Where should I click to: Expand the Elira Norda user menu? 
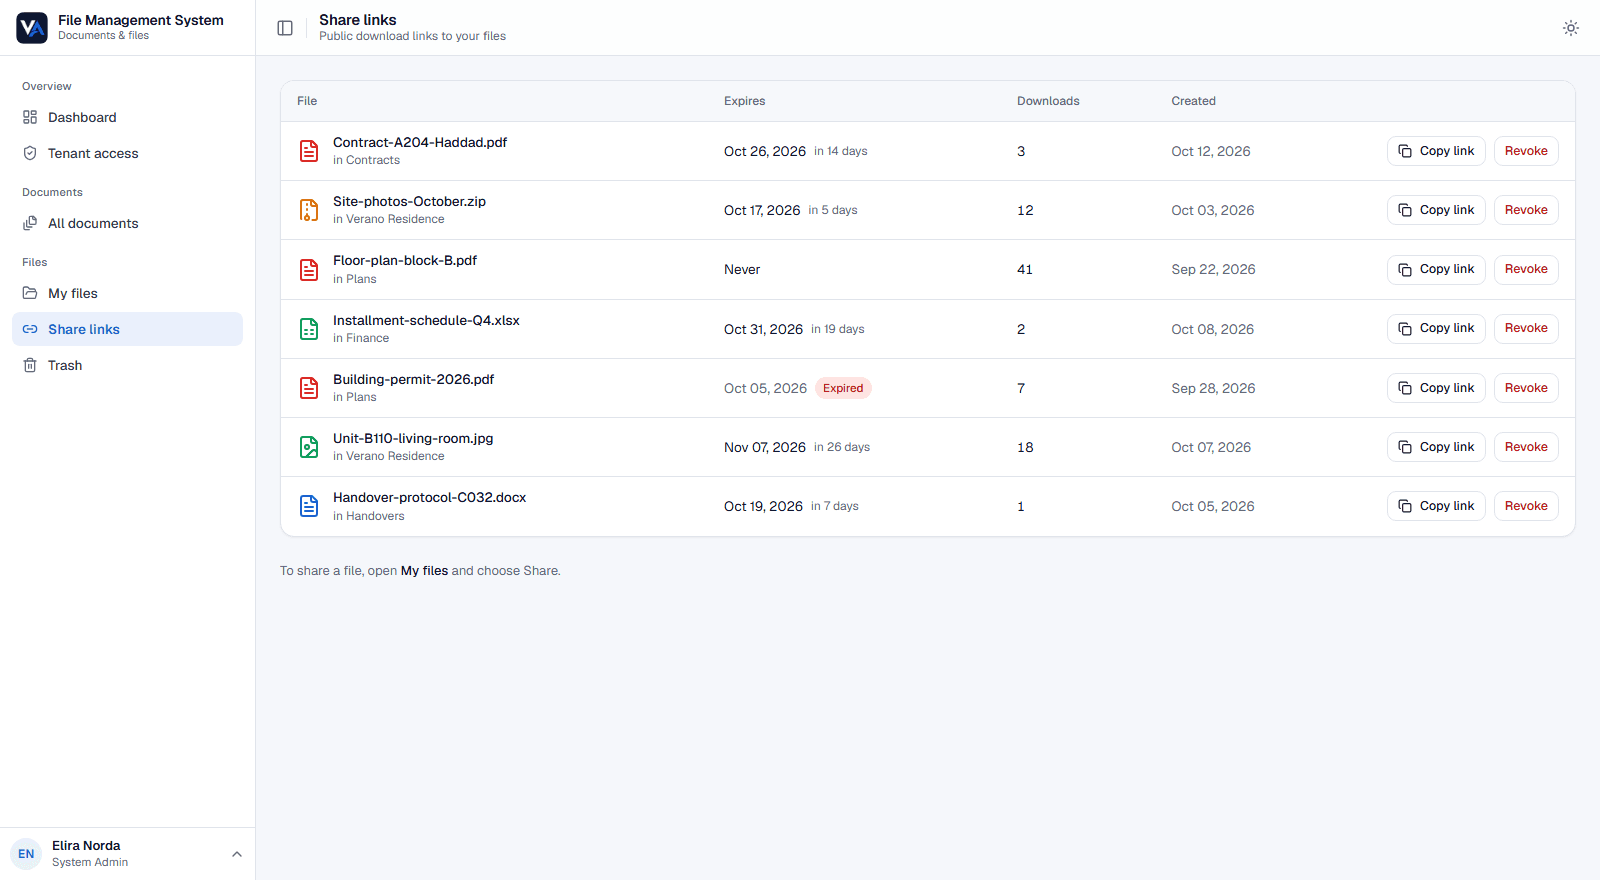[127, 854]
